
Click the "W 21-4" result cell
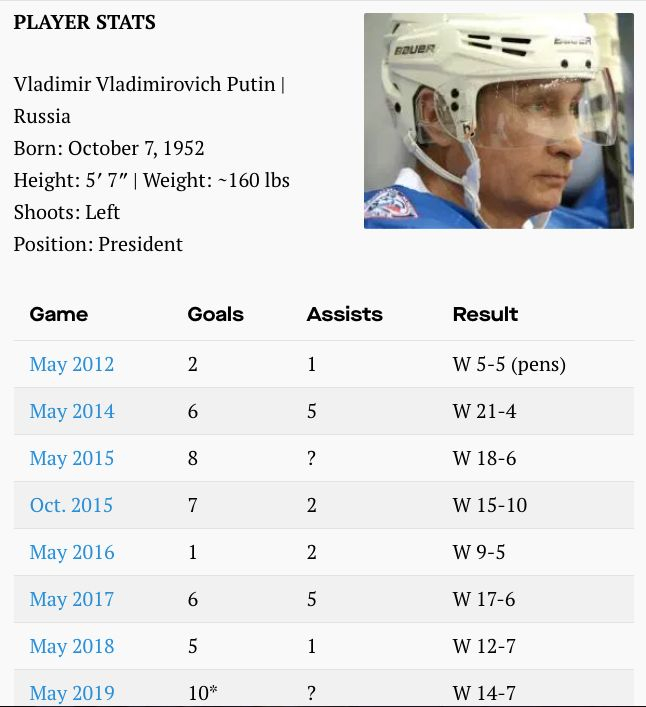click(484, 411)
